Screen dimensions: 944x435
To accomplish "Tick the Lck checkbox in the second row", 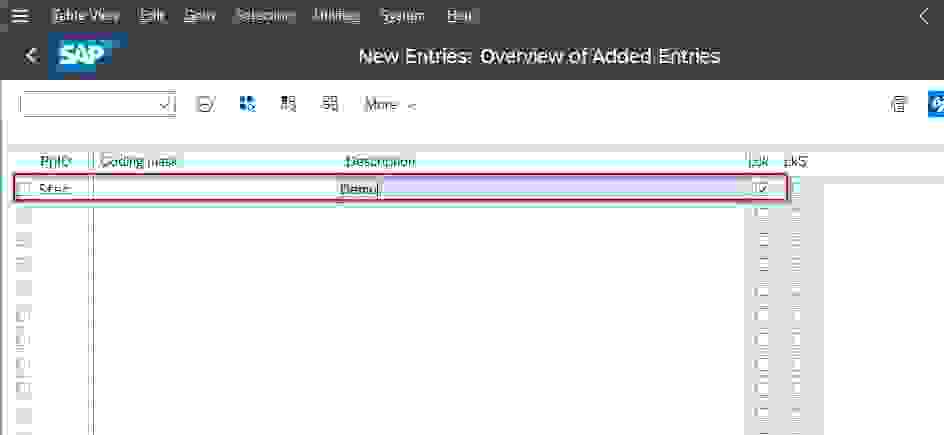I will [x=763, y=213].
